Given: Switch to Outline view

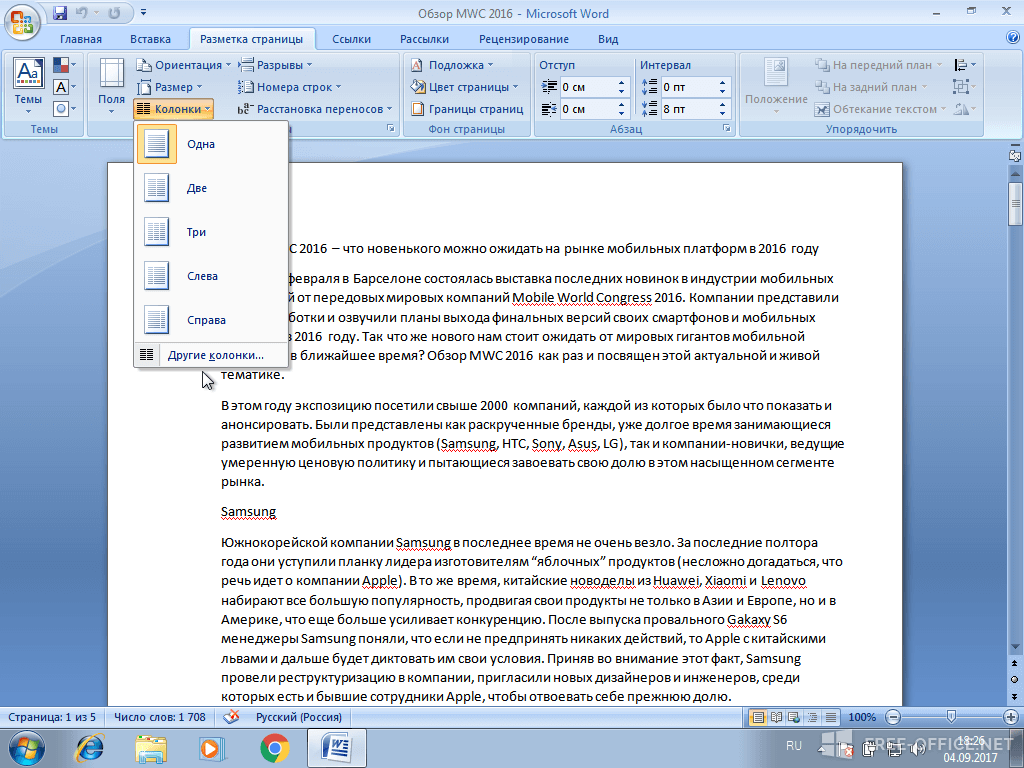Looking at the screenshot, I should coord(812,717).
